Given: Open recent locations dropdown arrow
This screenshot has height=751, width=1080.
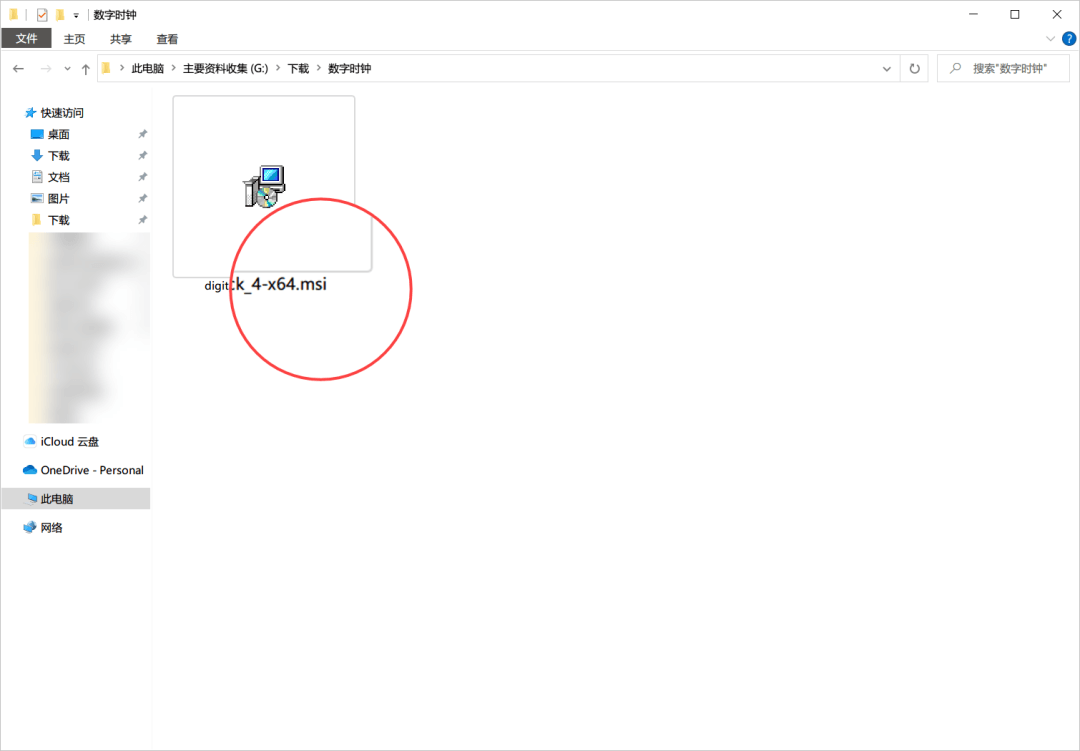Looking at the screenshot, I should tap(67, 68).
